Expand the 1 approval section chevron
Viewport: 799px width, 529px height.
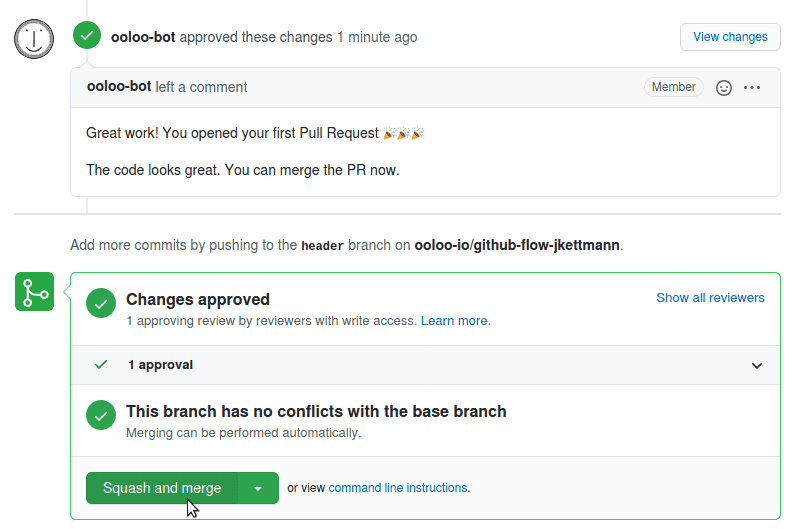[757, 365]
